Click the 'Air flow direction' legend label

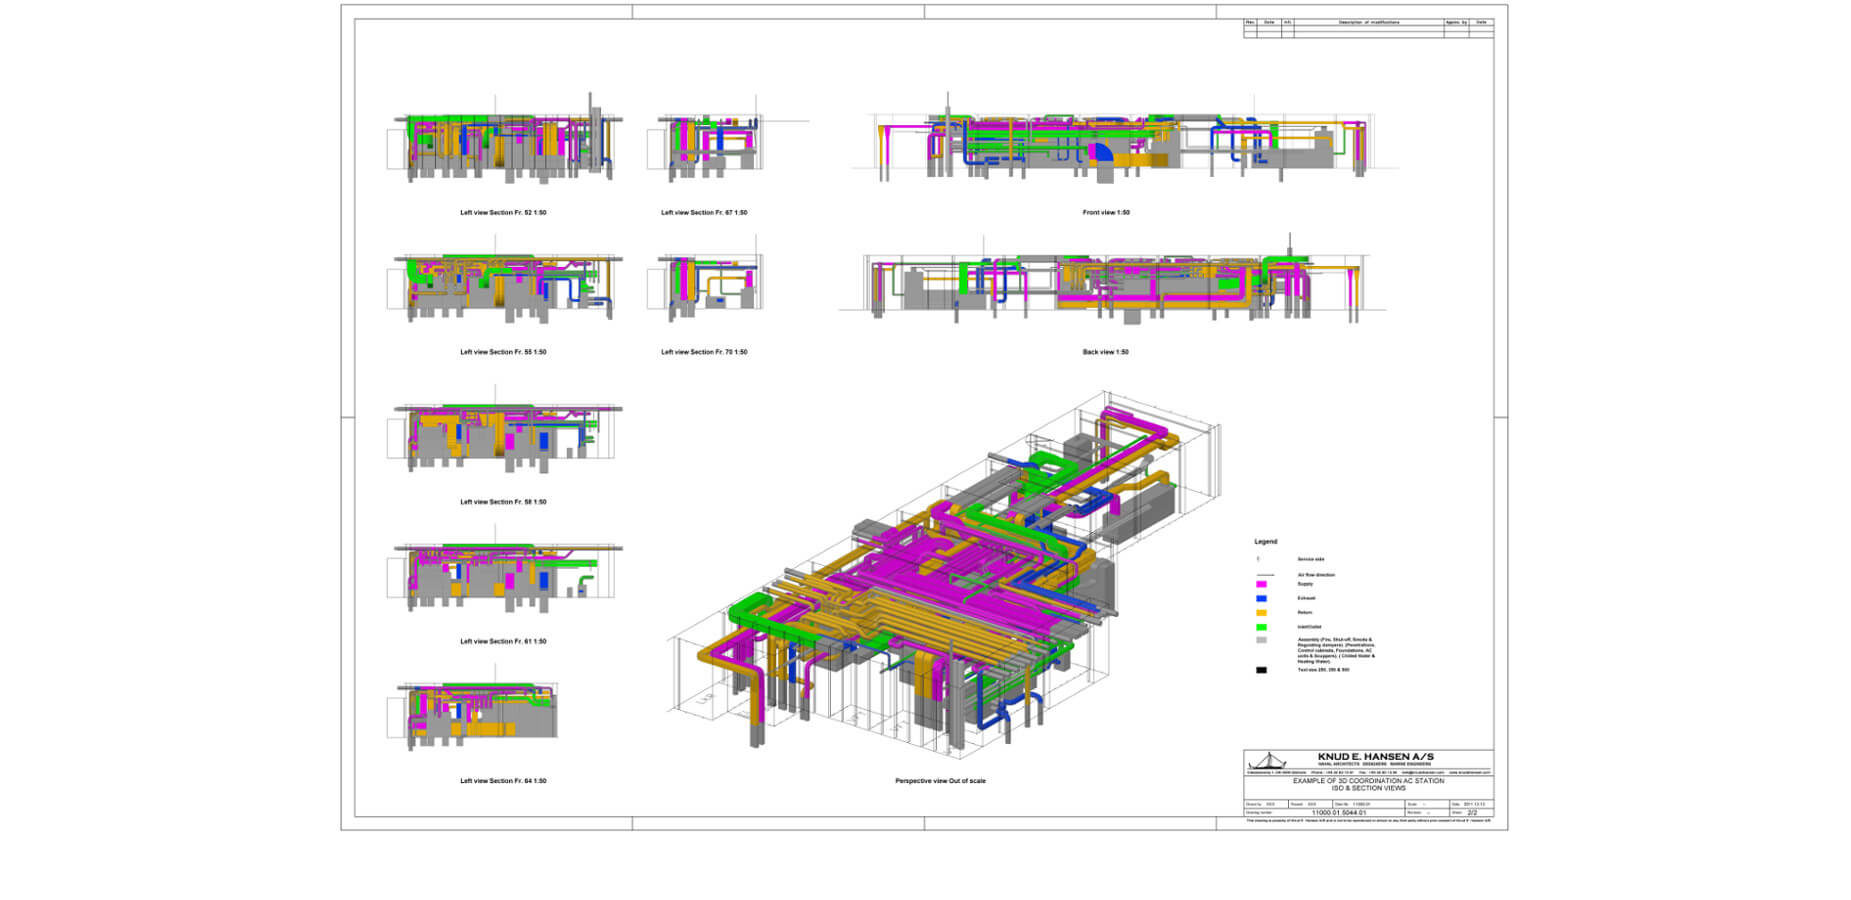1316,575
